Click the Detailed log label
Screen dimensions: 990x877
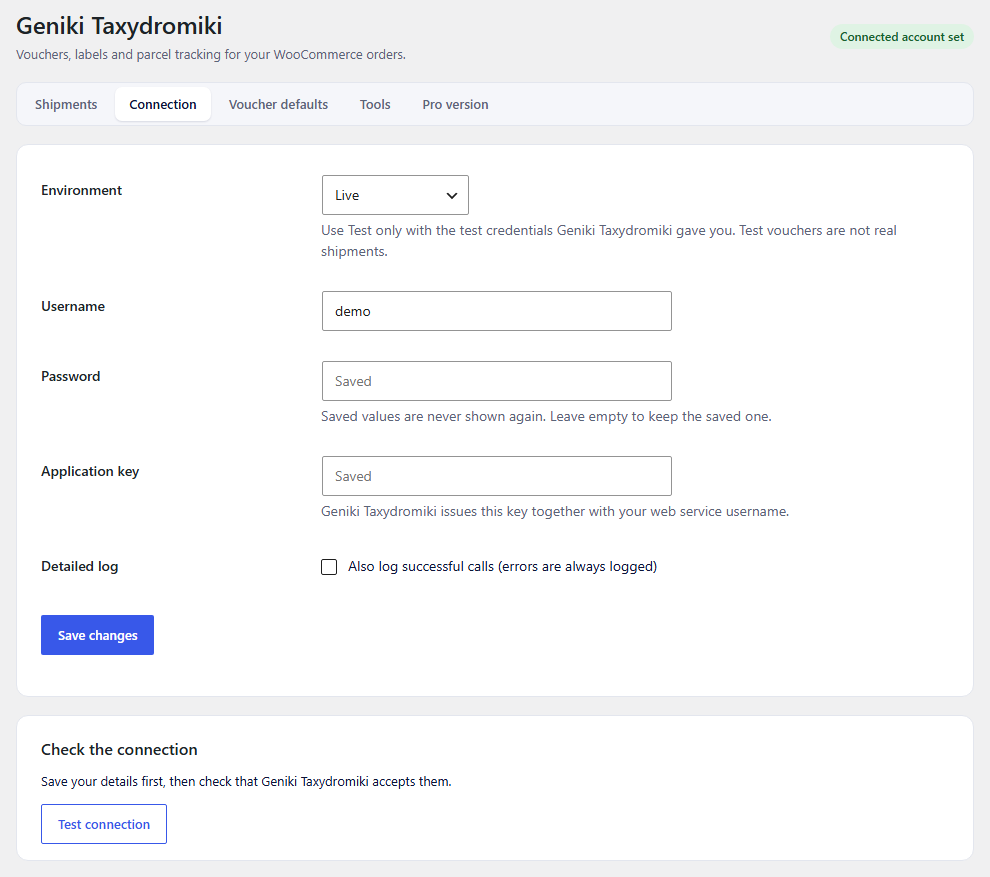(80, 566)
